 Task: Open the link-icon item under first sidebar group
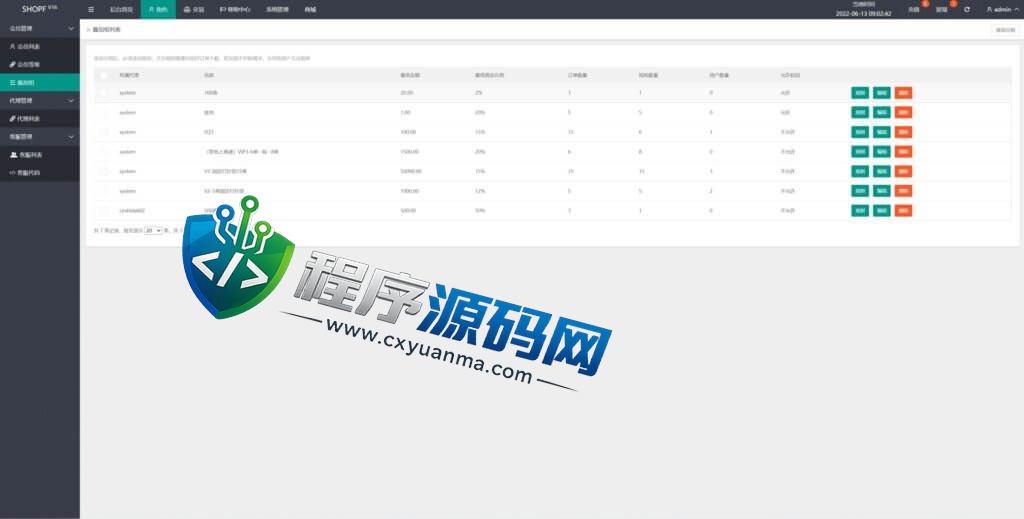tap(40, 65)
